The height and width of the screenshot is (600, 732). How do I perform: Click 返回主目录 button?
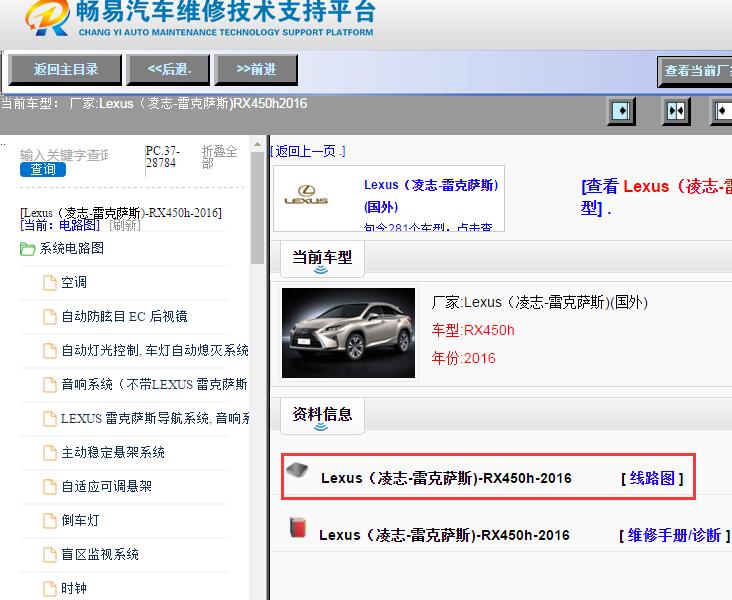[x=65, y=70]
